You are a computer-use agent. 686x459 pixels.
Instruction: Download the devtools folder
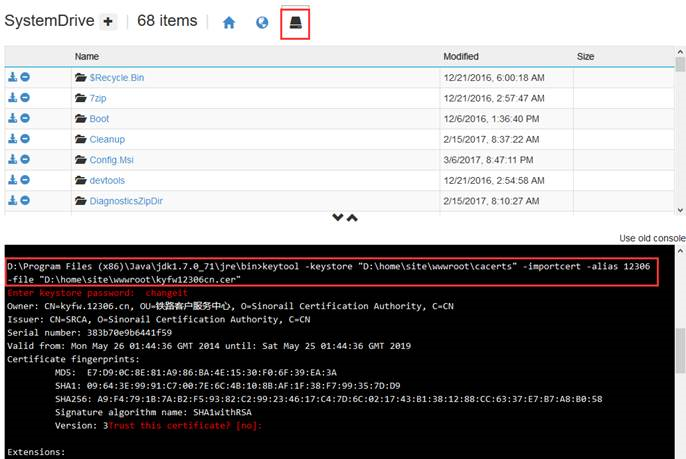click(14, 180)
